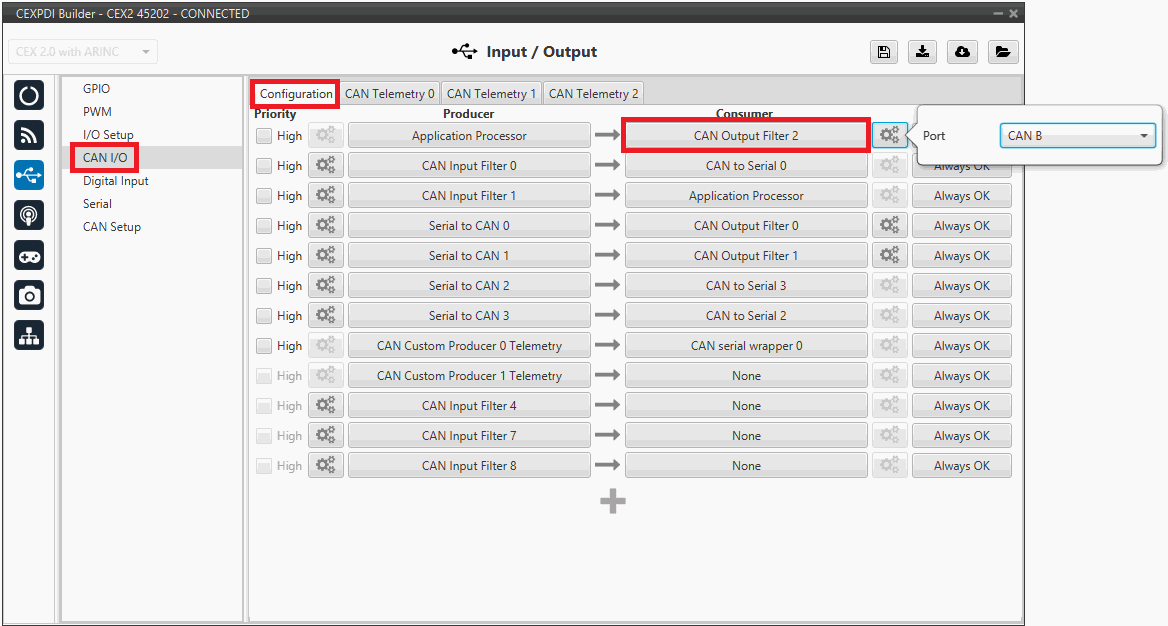The height and width of the screenshot is (626, 1168).
Task: Open the camera section in sidebar
Action: pos(29,295)
